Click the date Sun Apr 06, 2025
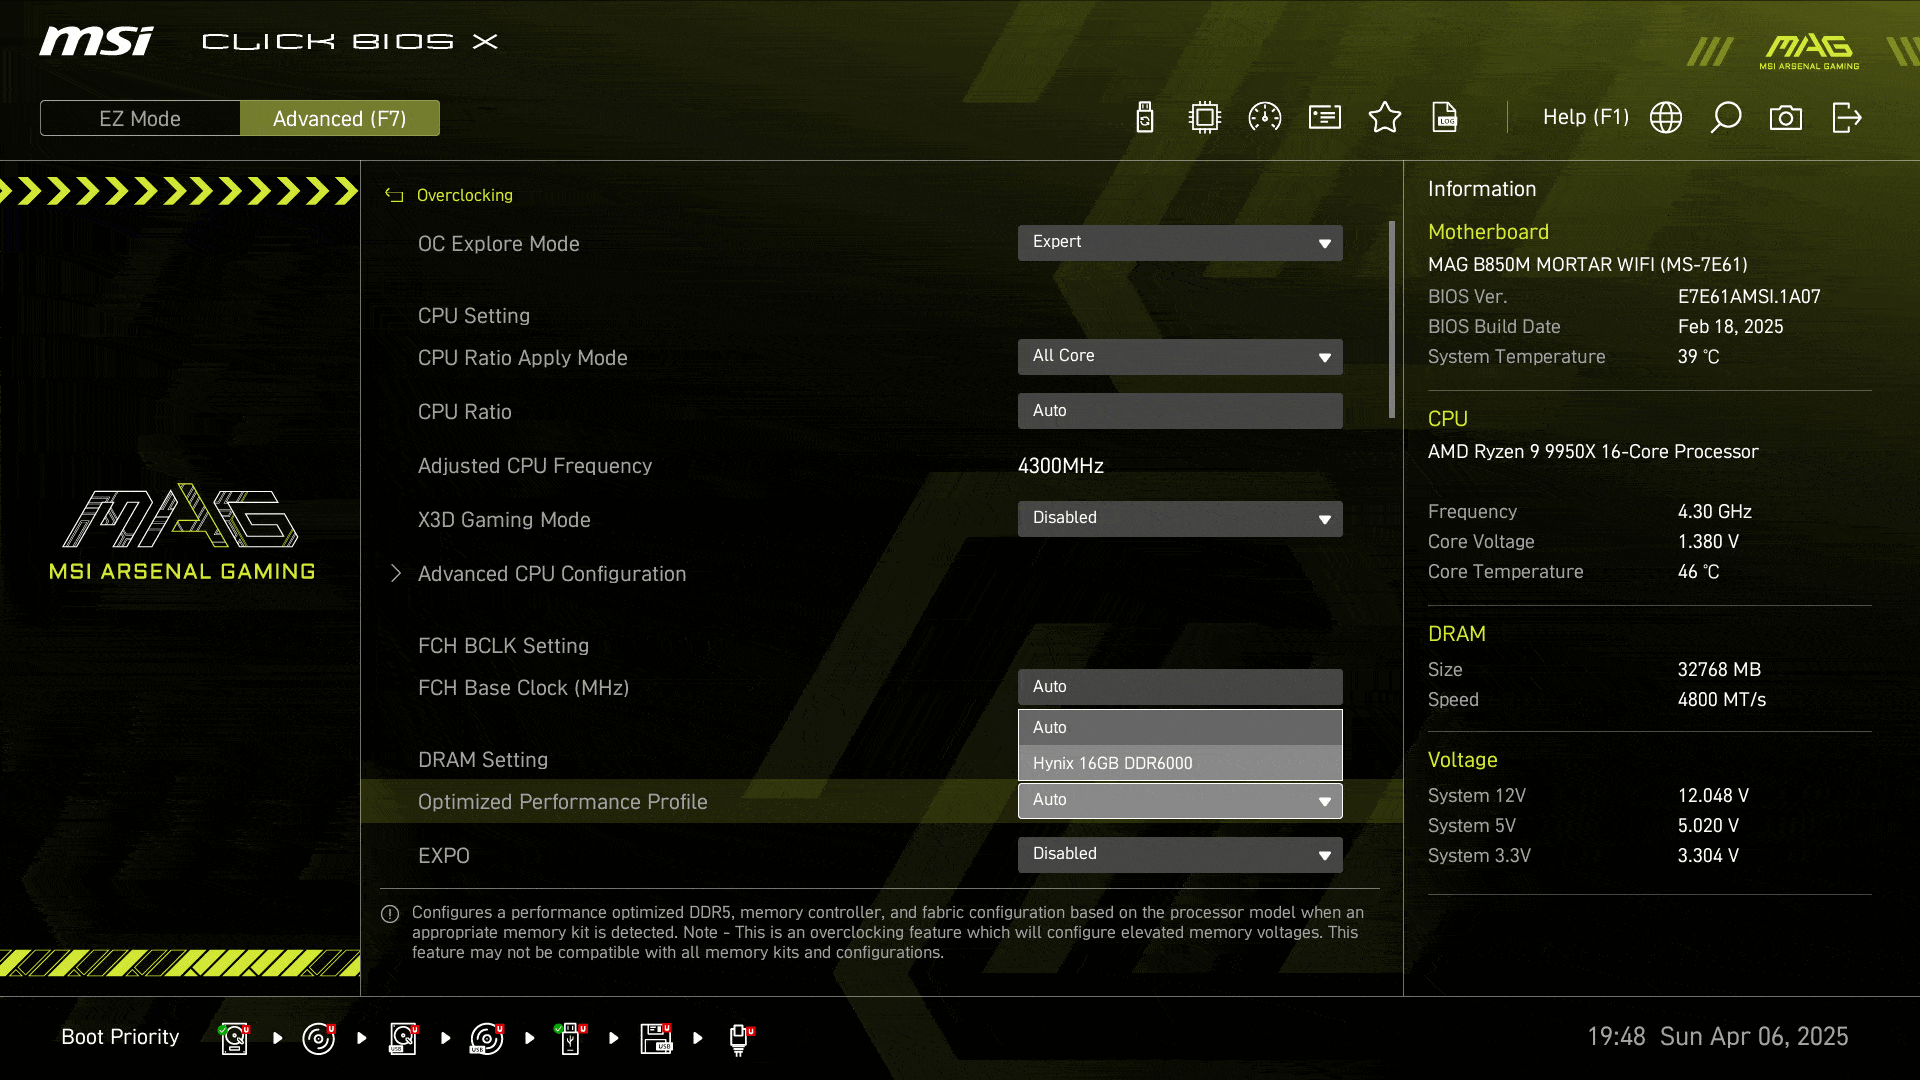This screenshot has height=1080, width=1920. [1754, 1037]
